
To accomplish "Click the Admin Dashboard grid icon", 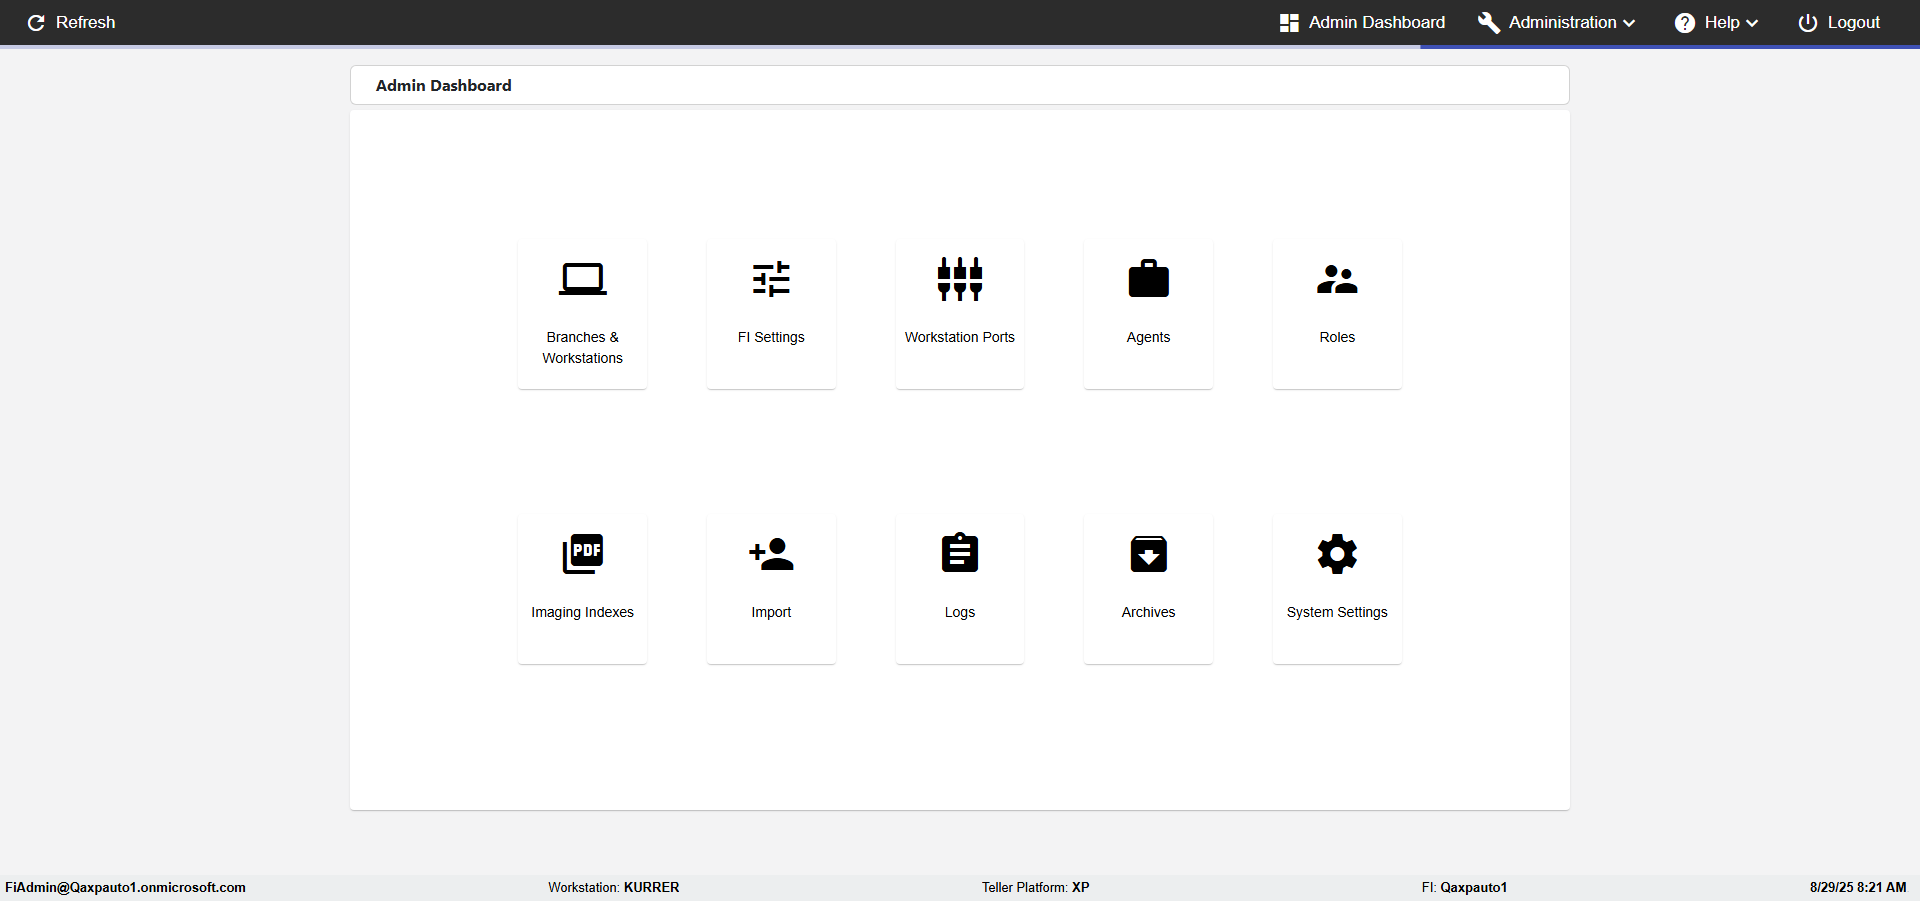I will coord(1289,23).
